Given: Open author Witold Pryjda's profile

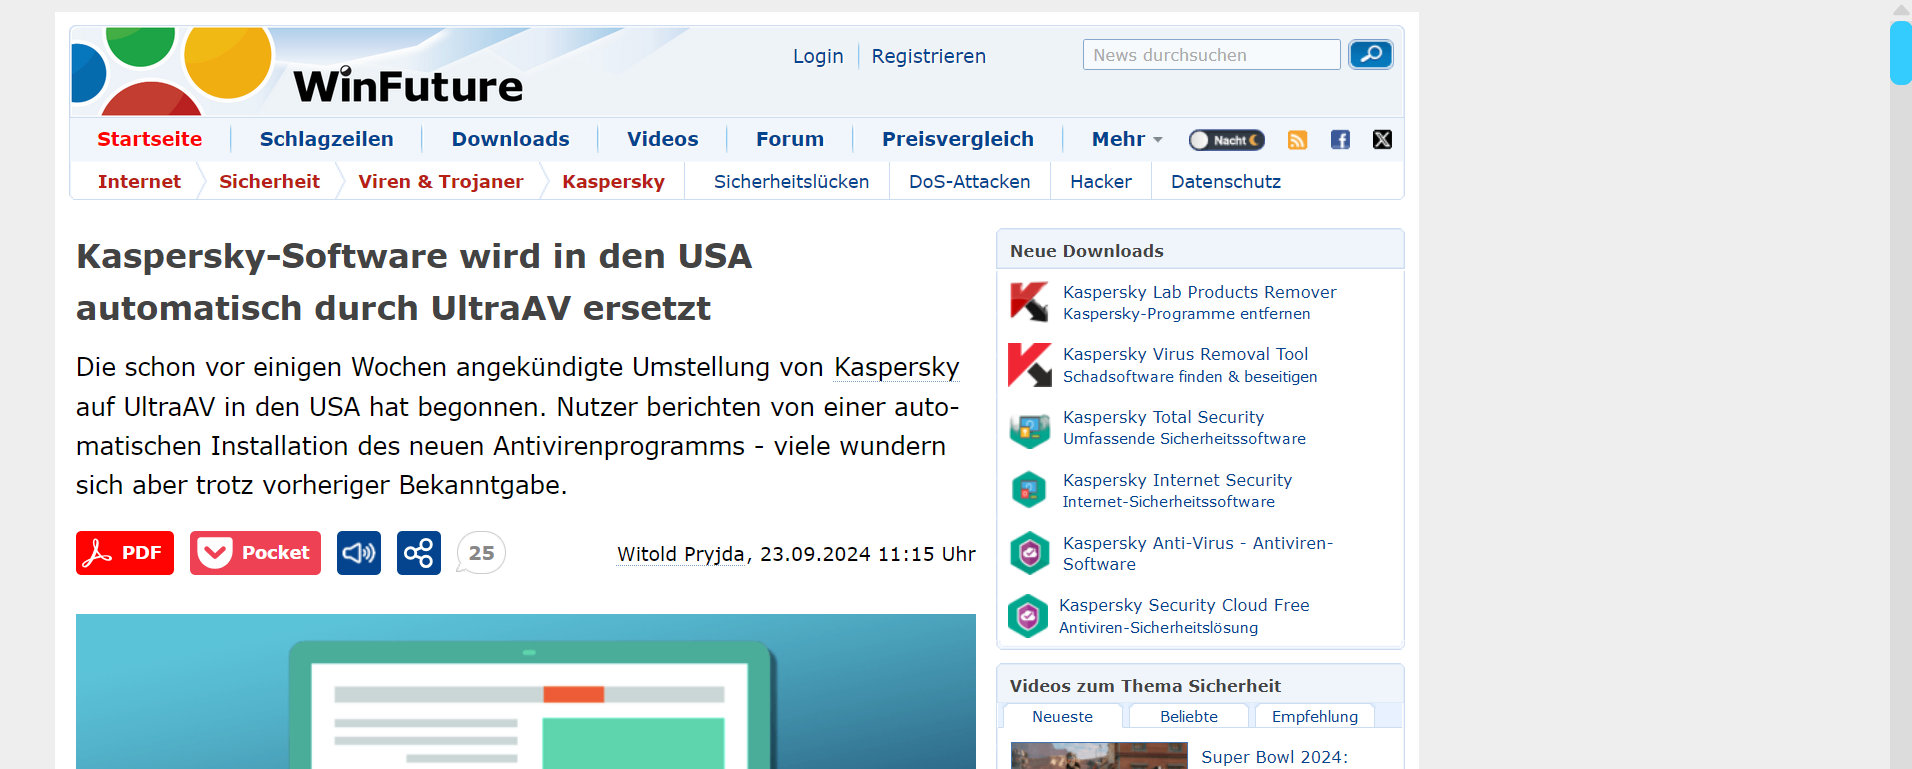Looking at the screenshot, I should click(x=681, y=554).
